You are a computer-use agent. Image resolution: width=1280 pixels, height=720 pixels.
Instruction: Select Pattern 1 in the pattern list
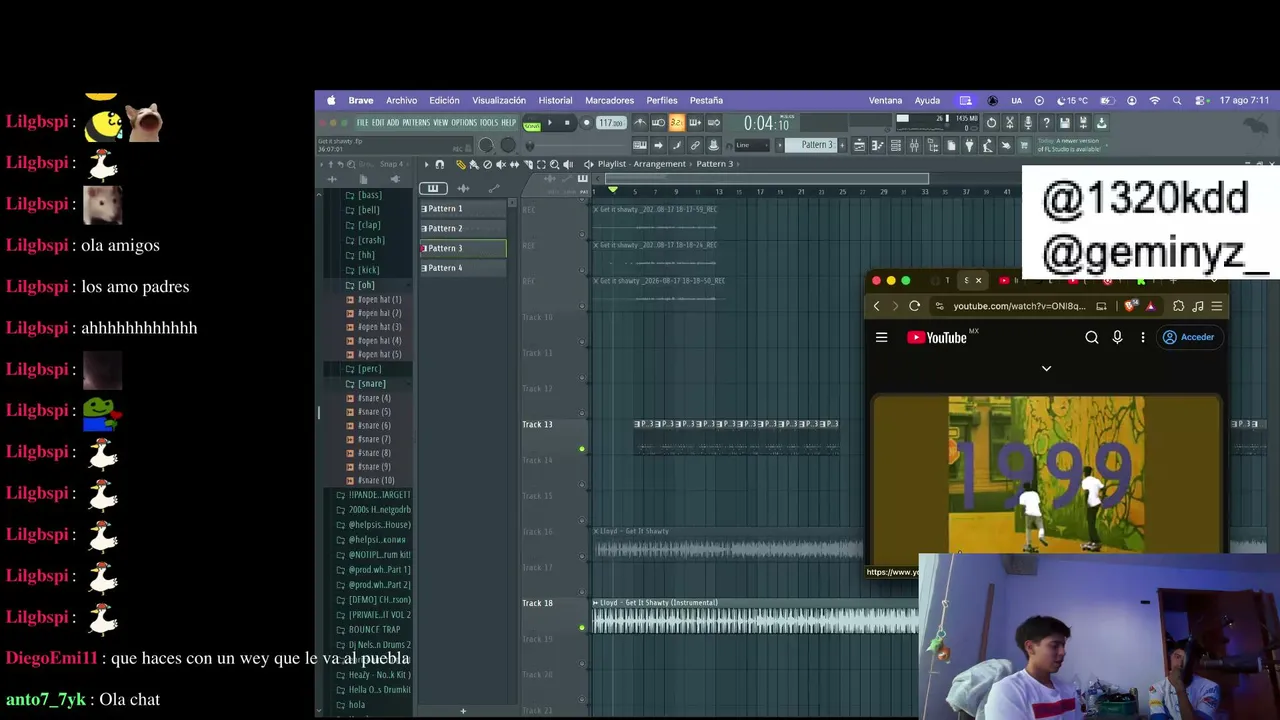[463, 209]
